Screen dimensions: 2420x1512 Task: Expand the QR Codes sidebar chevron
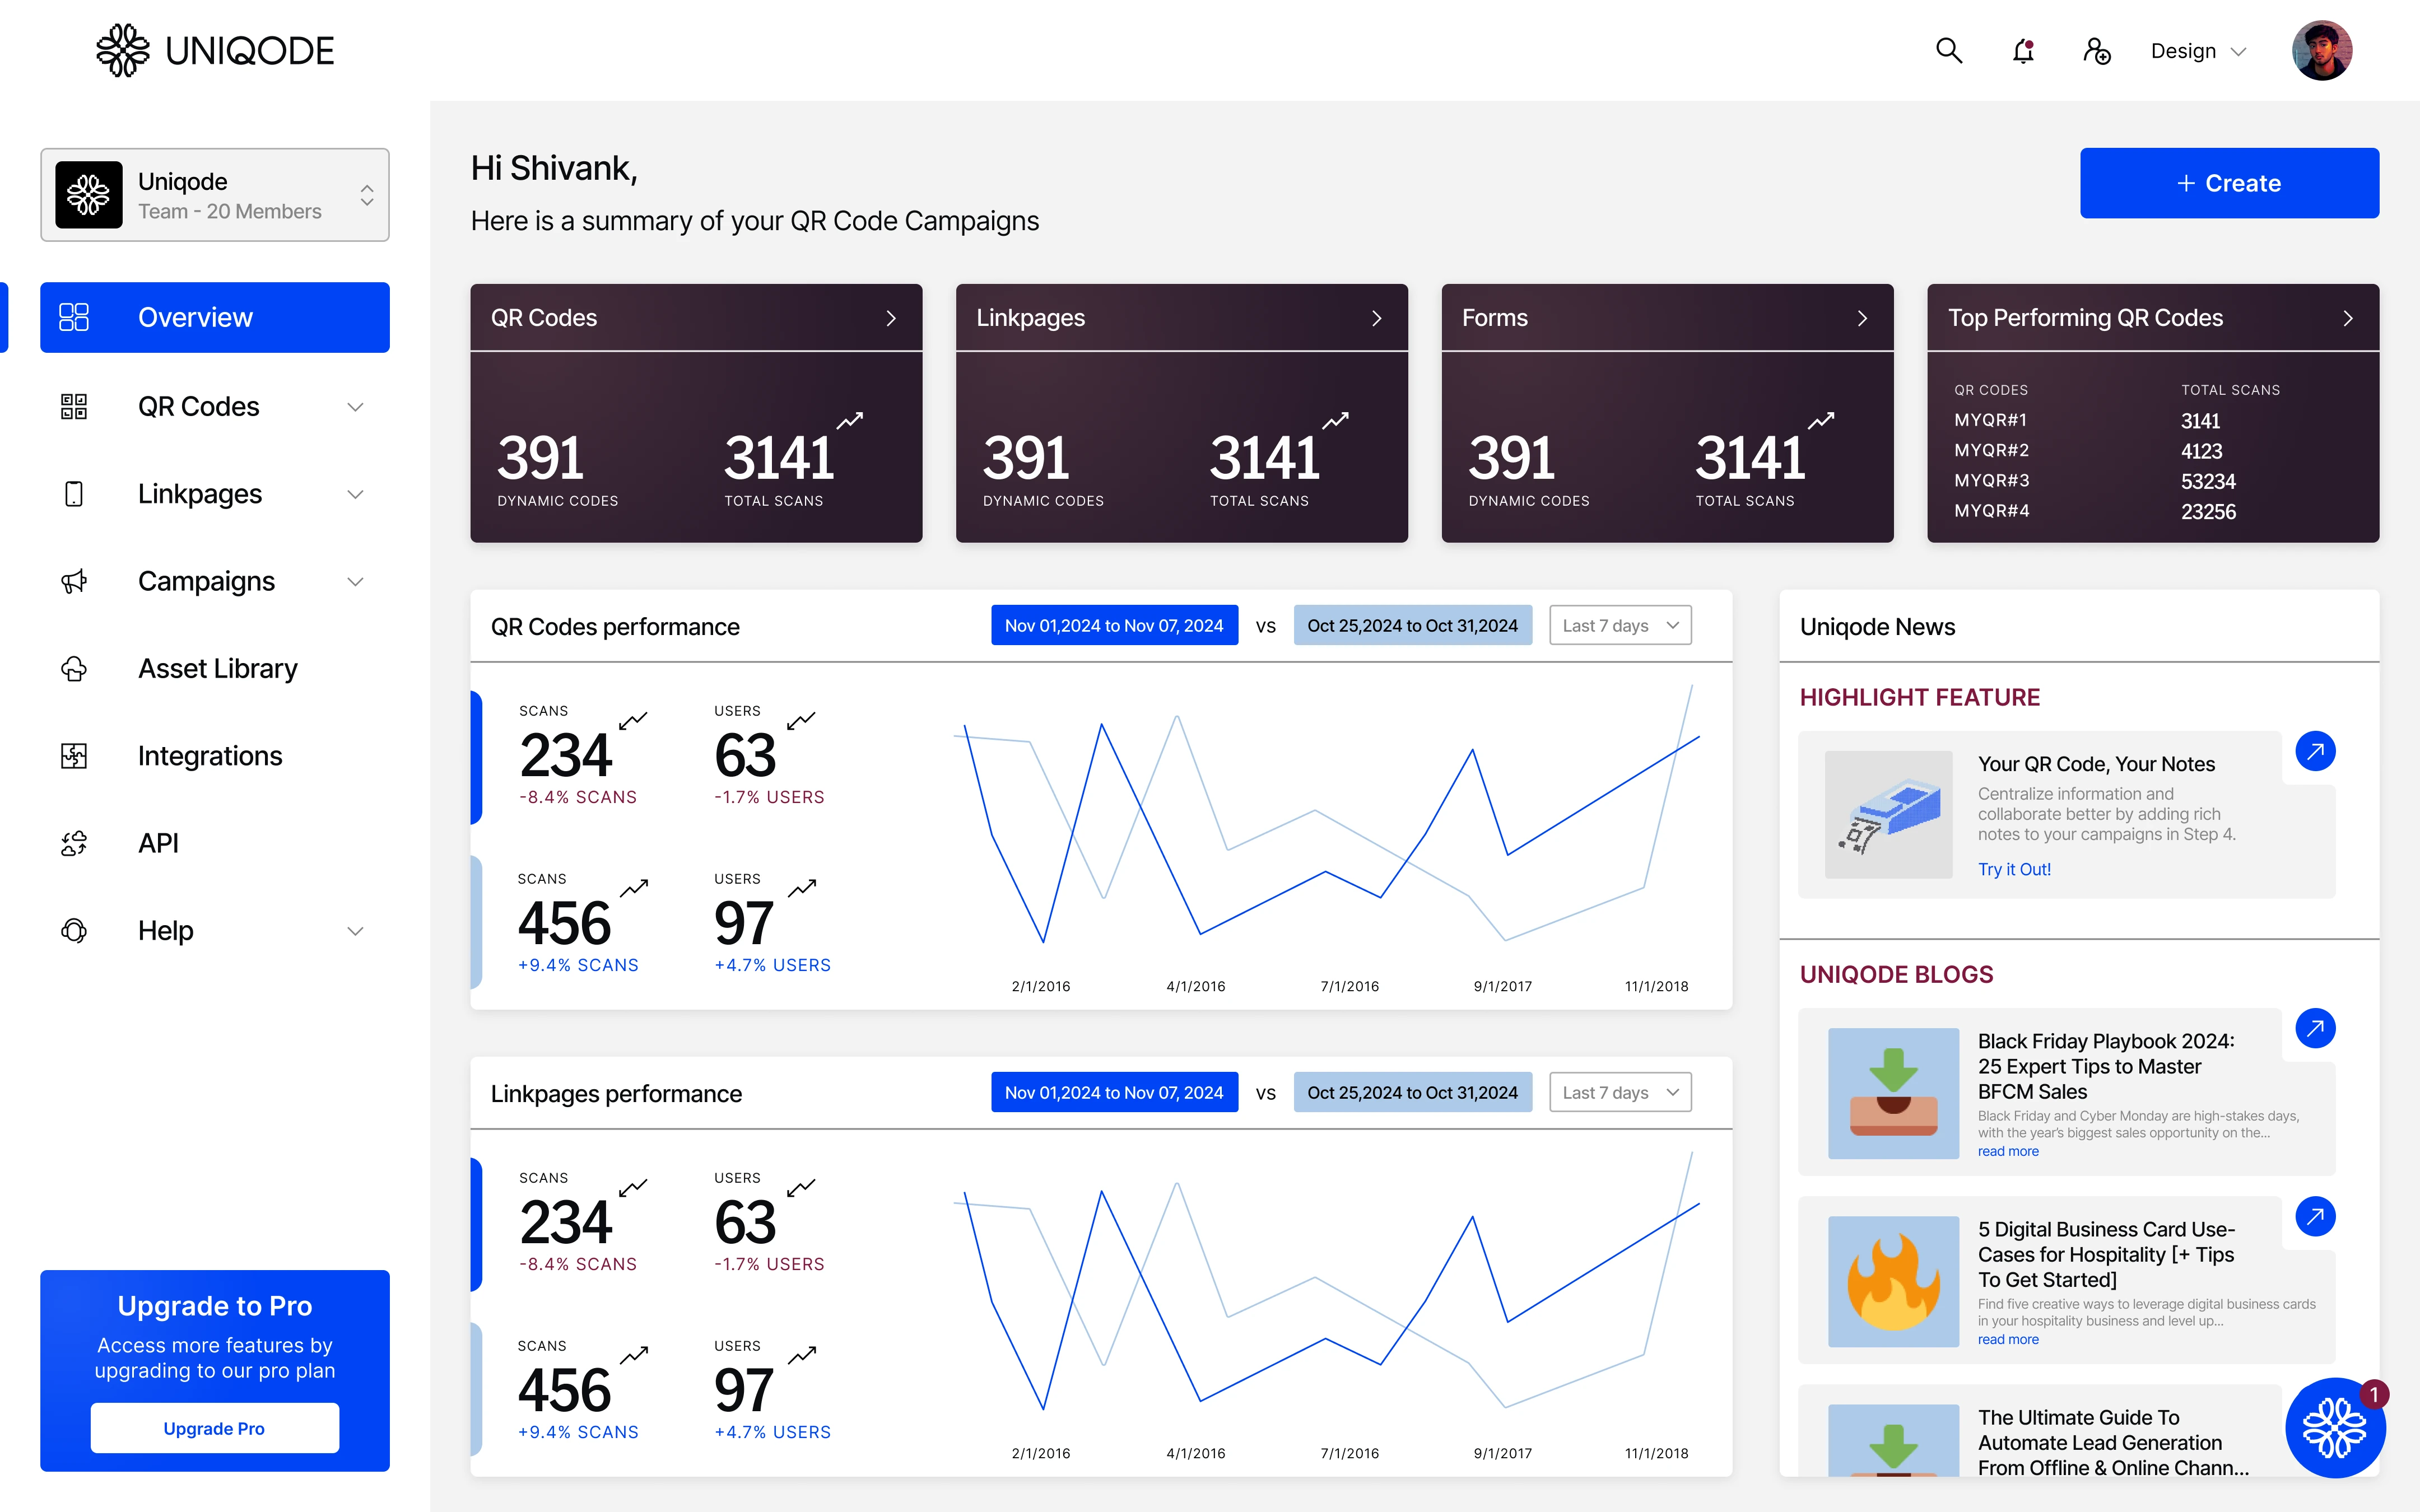(355, 407)
